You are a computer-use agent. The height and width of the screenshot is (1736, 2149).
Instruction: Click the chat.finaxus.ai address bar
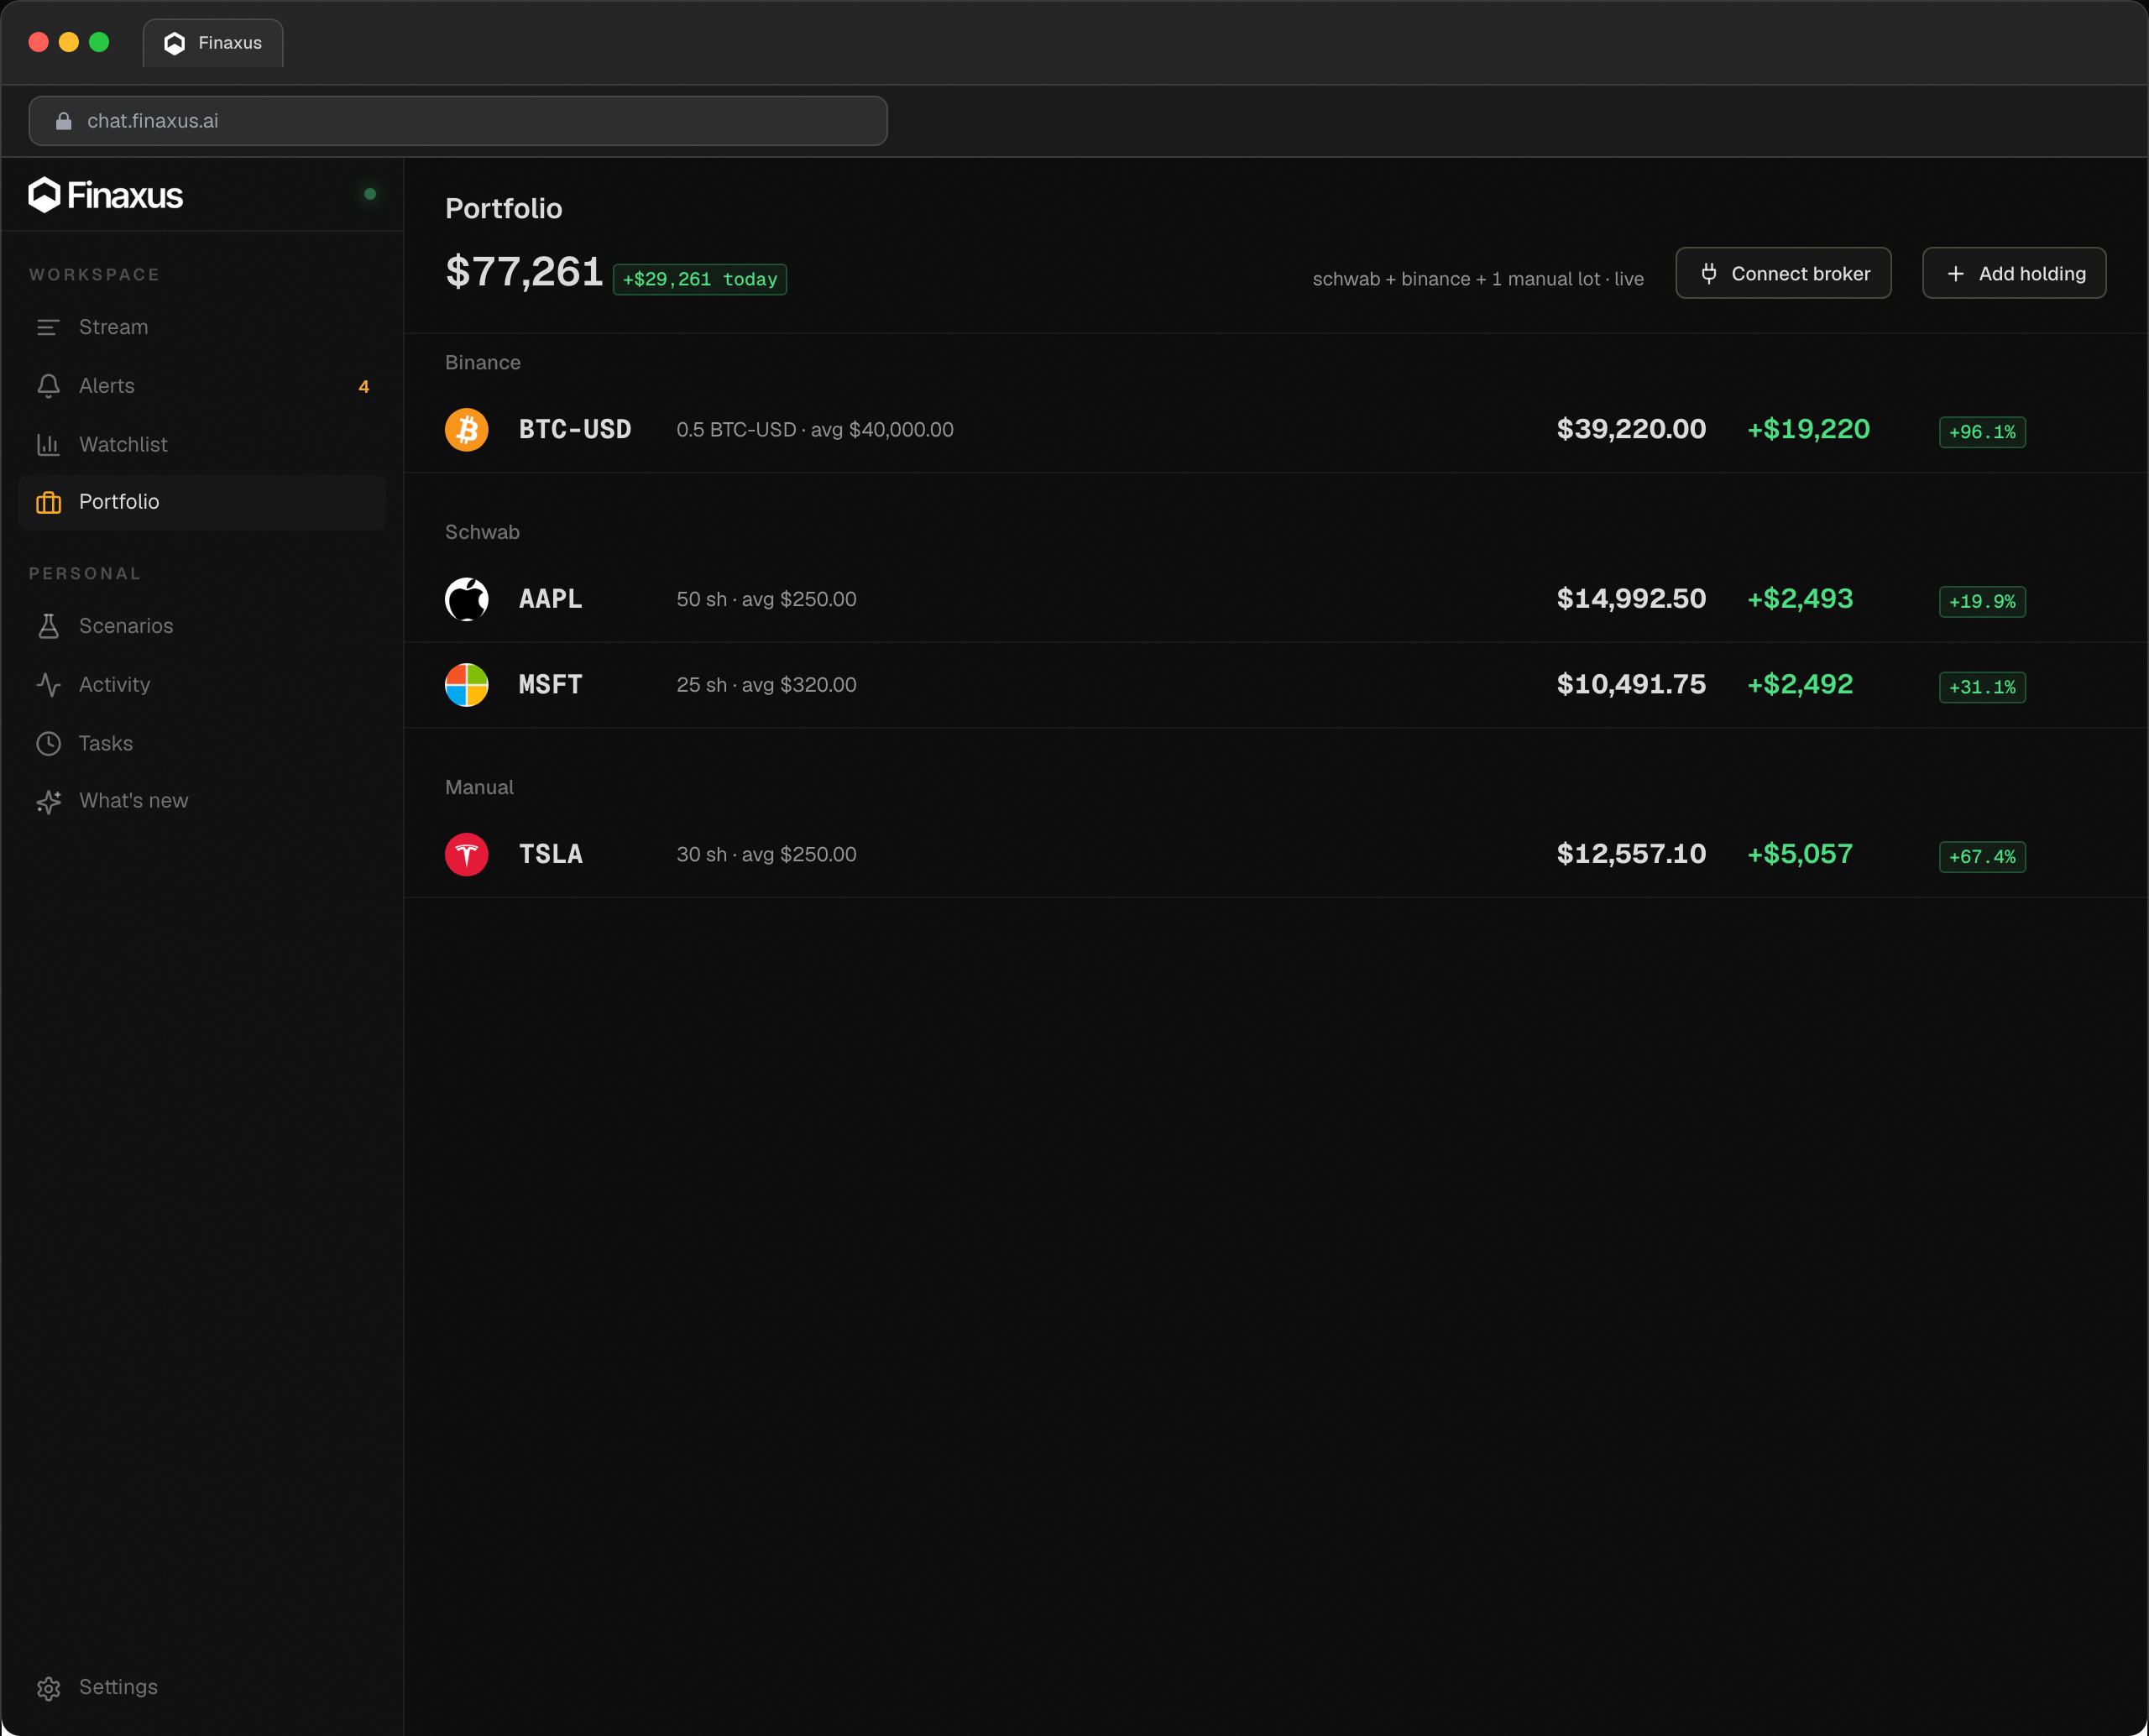[458, 121]
